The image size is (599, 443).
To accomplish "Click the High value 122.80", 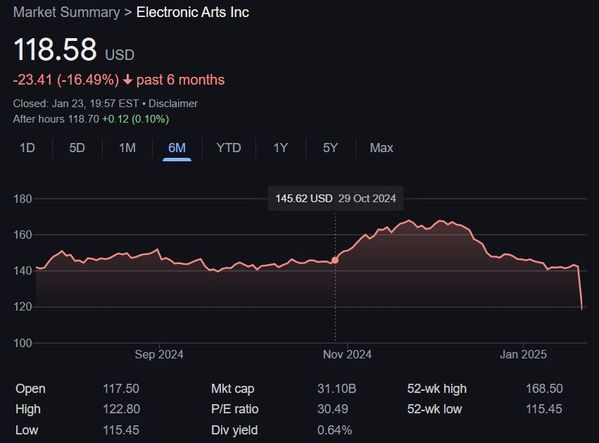I will (121, 409).
